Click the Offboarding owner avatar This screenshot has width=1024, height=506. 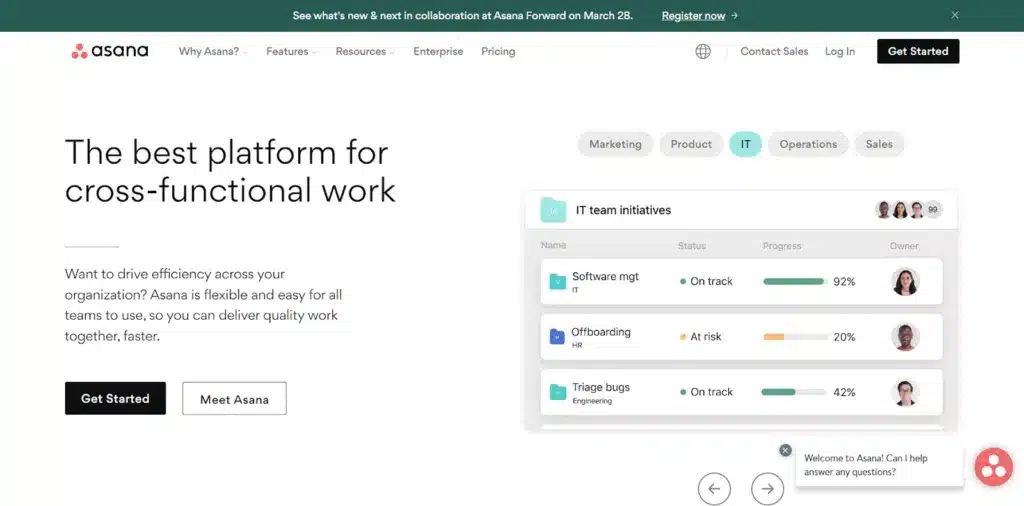point(905,337)
